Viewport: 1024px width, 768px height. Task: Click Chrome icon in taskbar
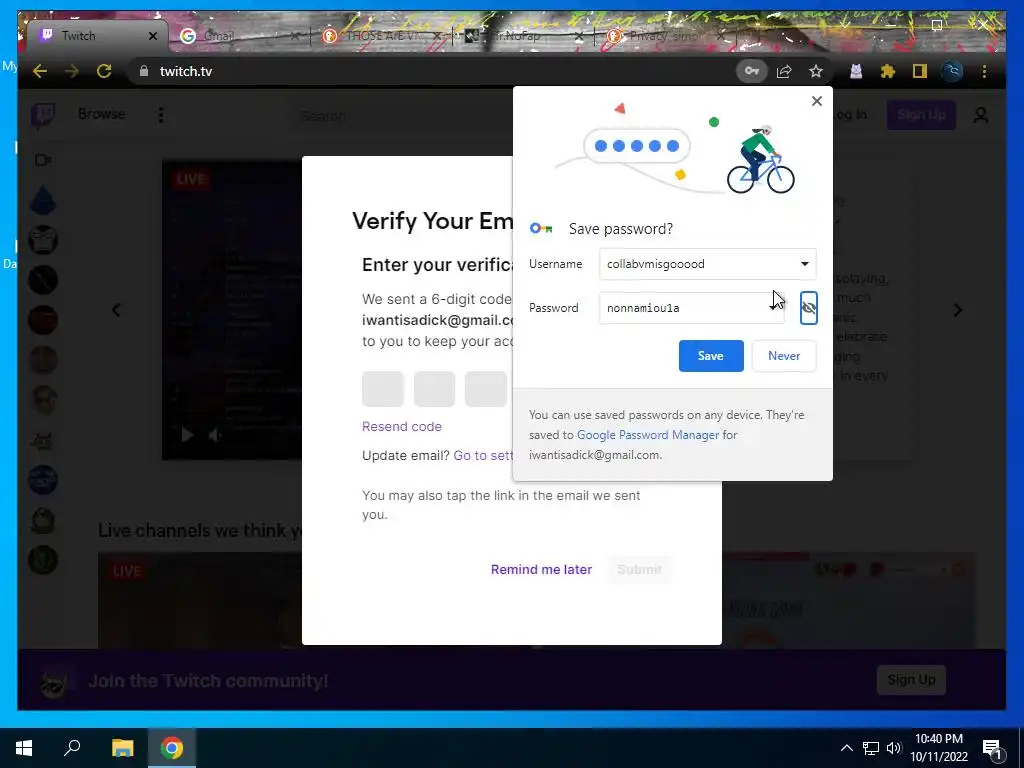tap(172, 748)
